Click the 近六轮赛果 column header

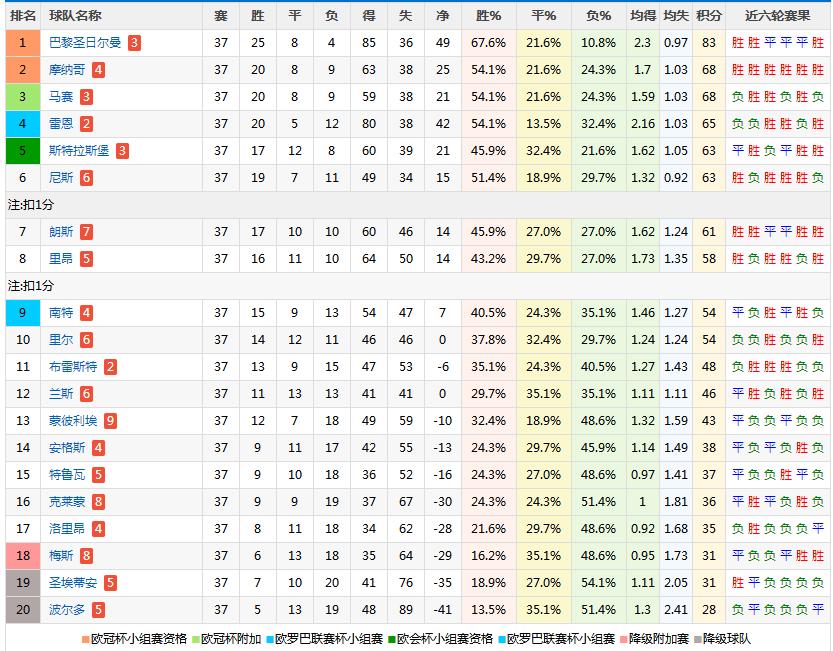[x=777, y=16]
